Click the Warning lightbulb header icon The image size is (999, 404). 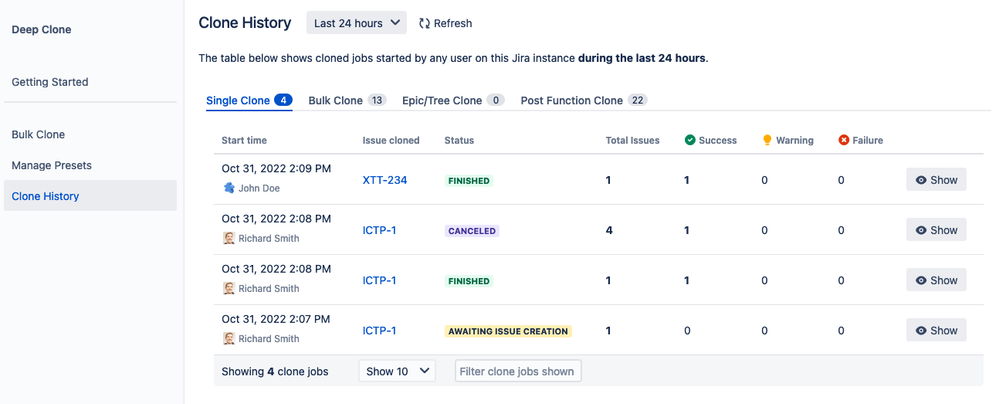(767, 140)
